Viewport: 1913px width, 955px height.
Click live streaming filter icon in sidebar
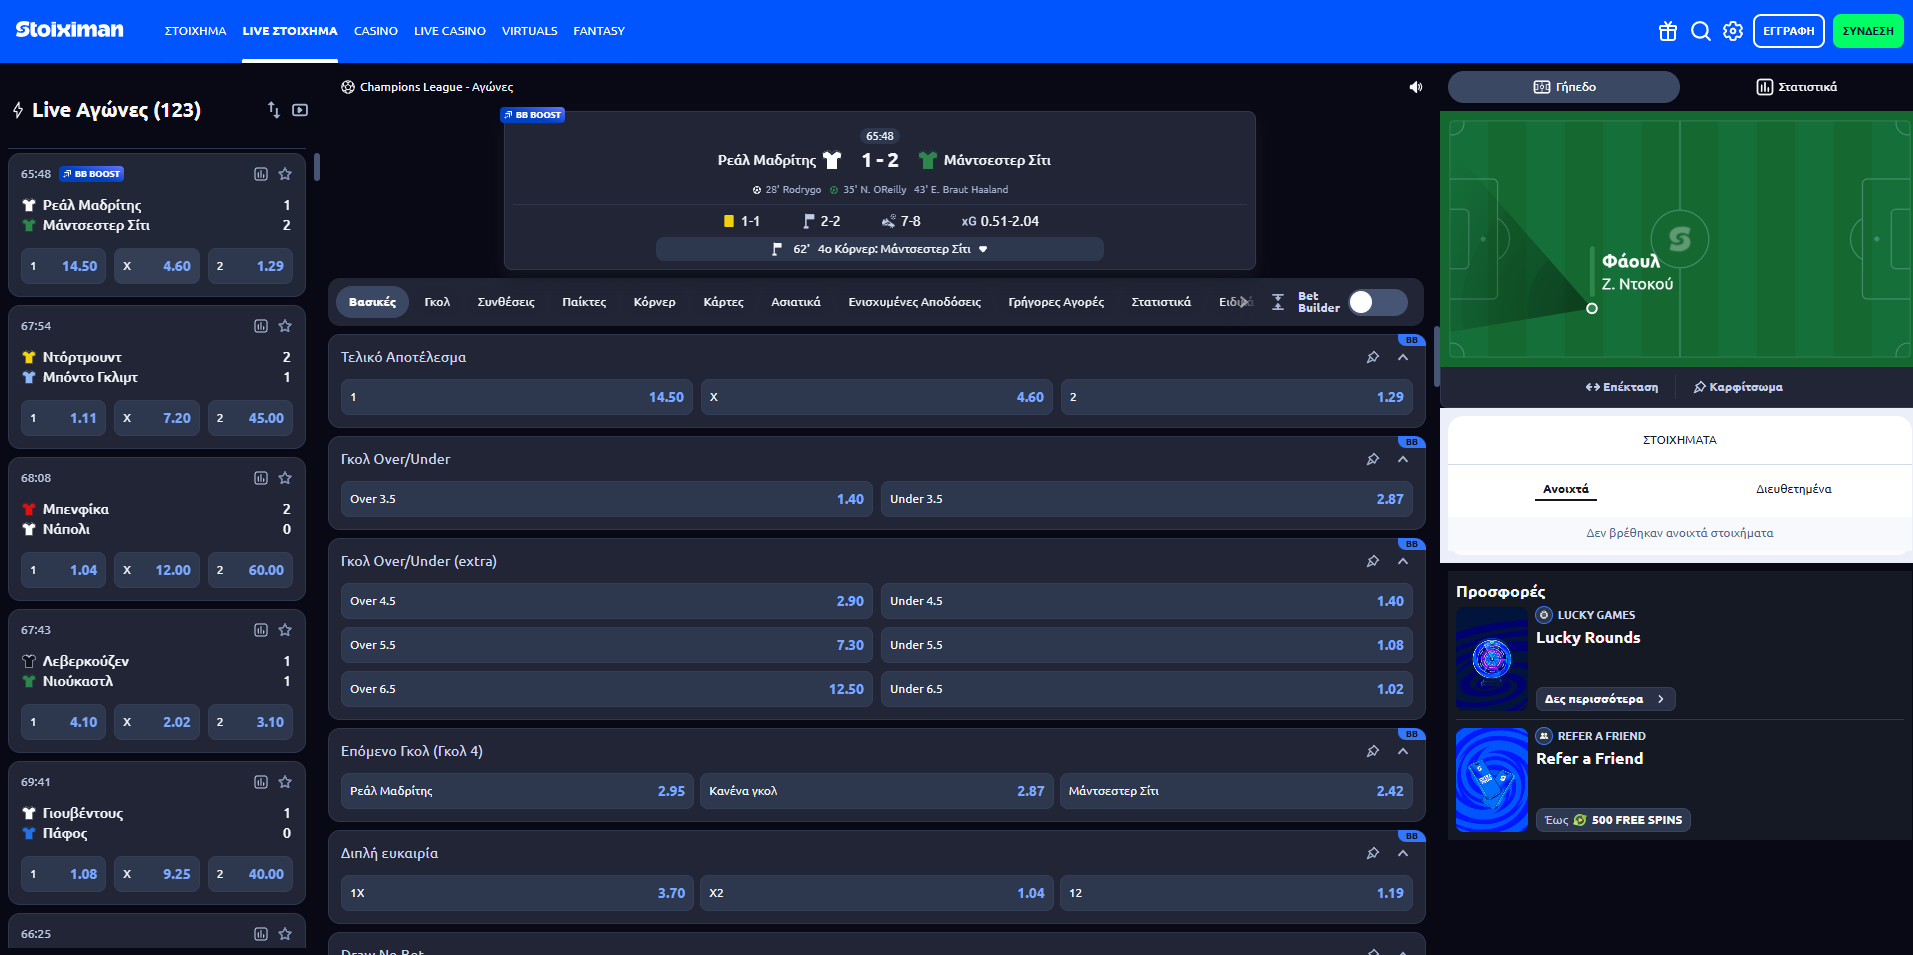pyautogui.click(x=300, y=110)
